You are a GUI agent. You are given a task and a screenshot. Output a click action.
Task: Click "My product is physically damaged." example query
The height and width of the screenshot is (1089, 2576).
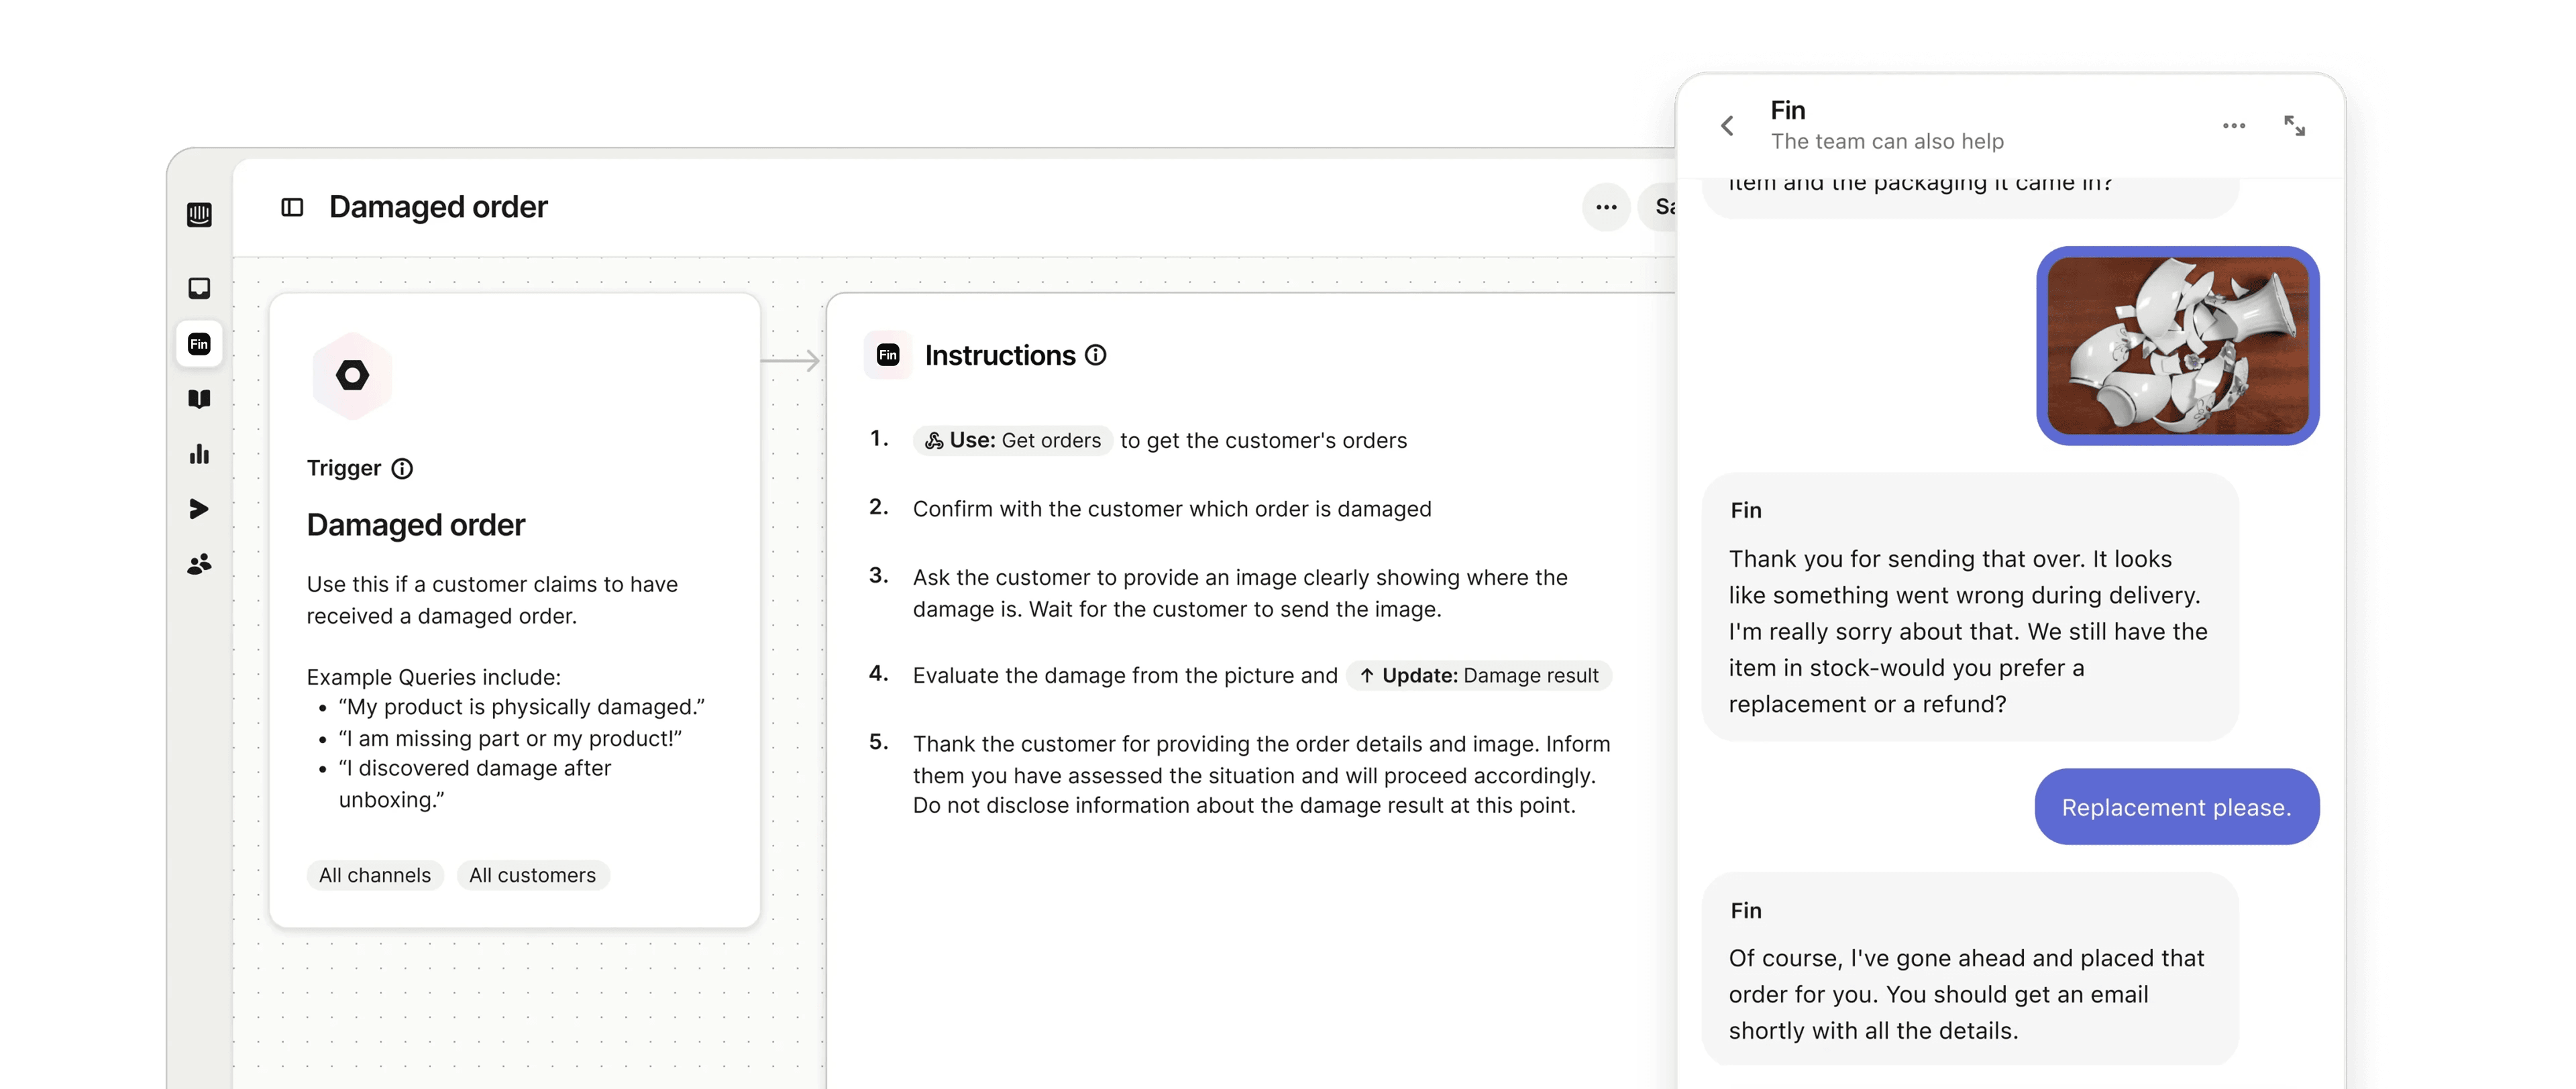point(522,707)
